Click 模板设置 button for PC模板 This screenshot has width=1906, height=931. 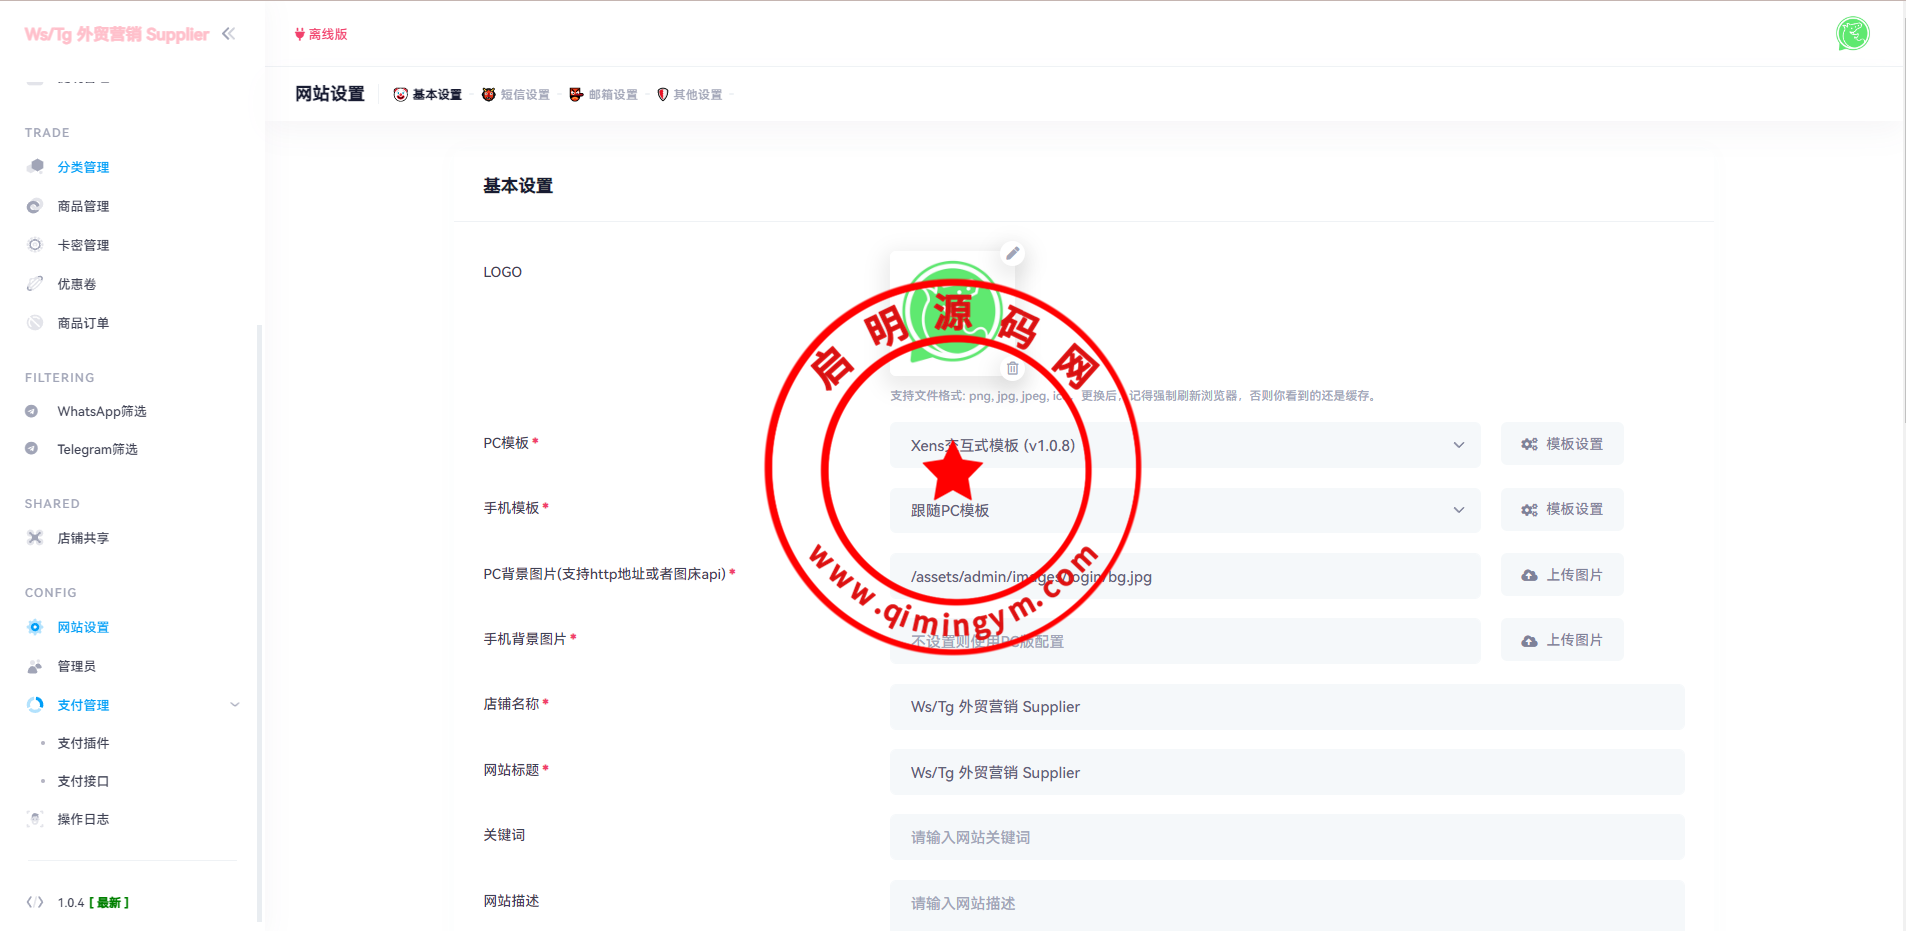pyautogui.click(x=1561, y=444)
